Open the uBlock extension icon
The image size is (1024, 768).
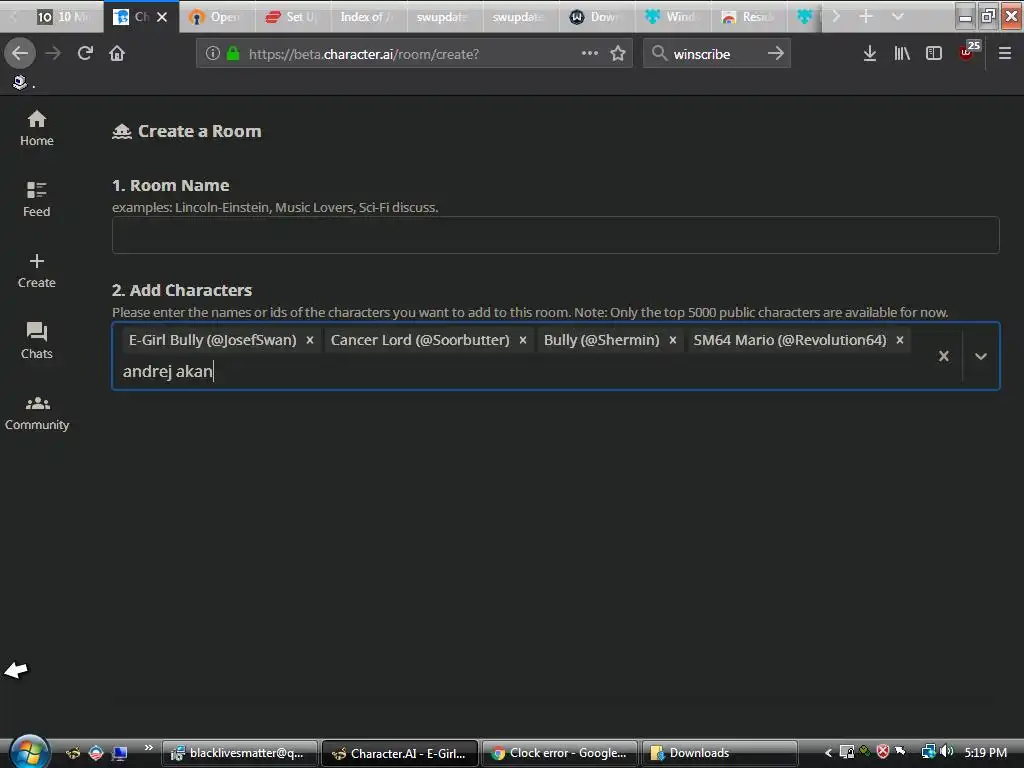click(968, 52)
